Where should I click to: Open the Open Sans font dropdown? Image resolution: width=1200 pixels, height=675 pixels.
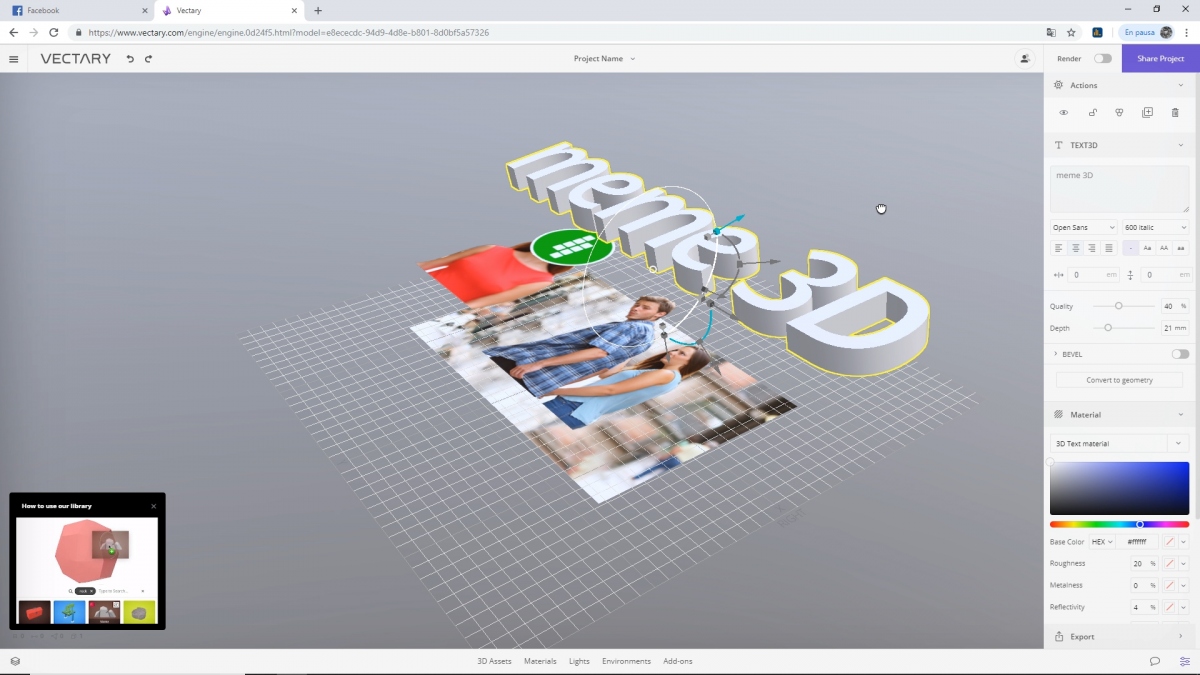coord(1083,227)
